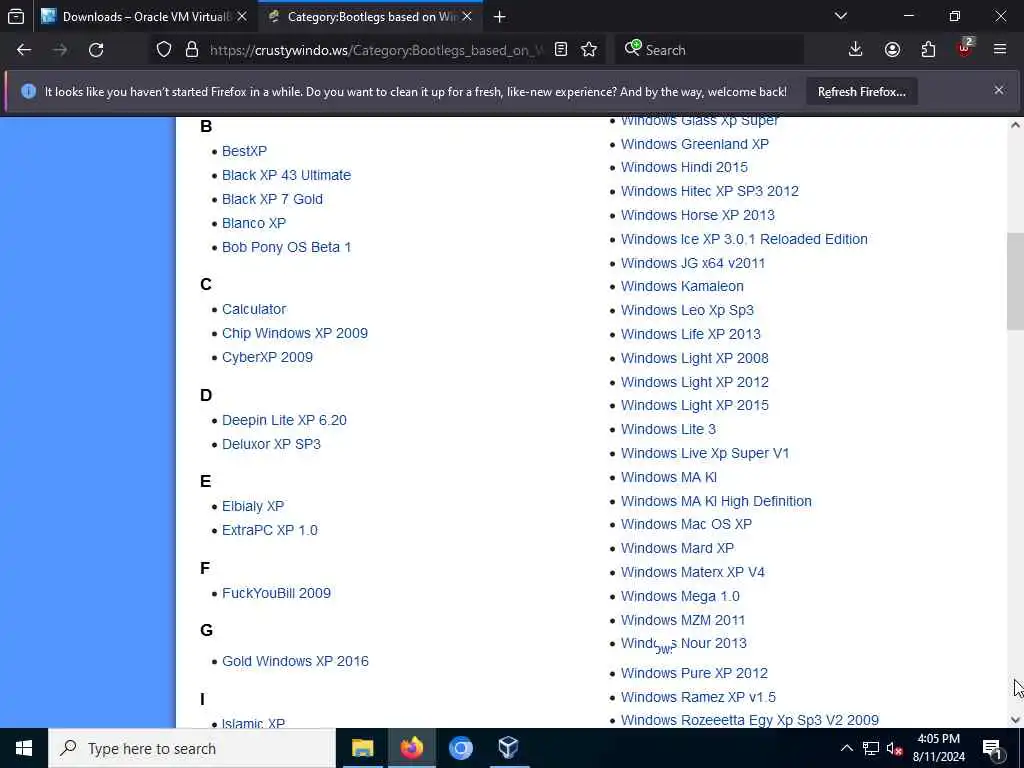Open Windows Ice XP 3.0.1 Reloaded Edition
The image size is (1024, 768).
pos(744,239)
